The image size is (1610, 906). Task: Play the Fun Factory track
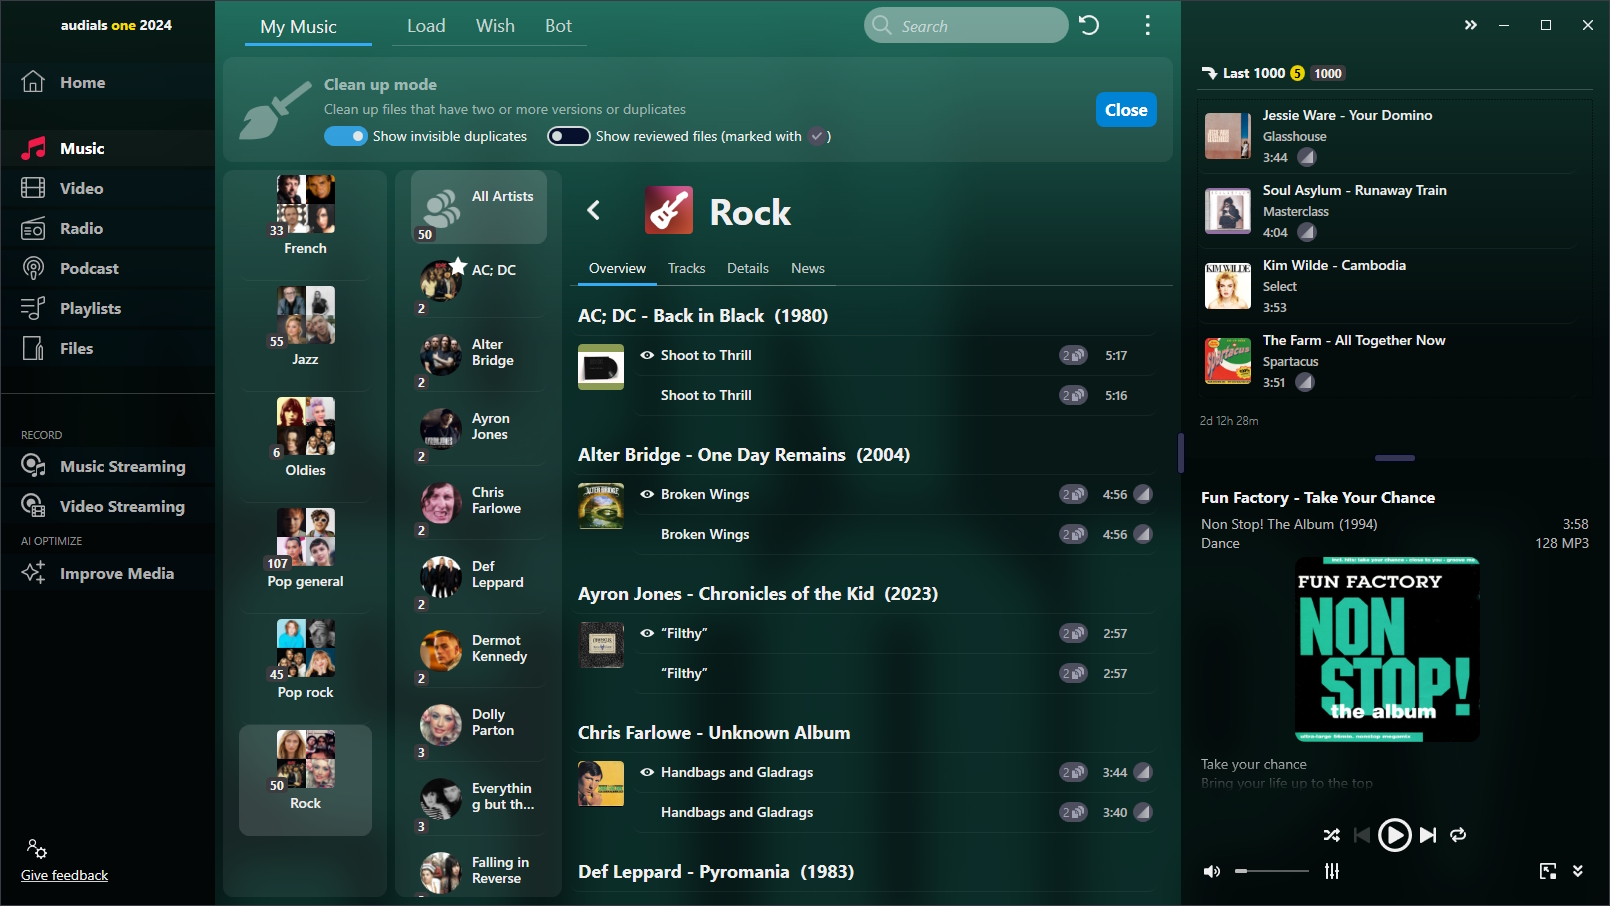(x=1394, y=835)
